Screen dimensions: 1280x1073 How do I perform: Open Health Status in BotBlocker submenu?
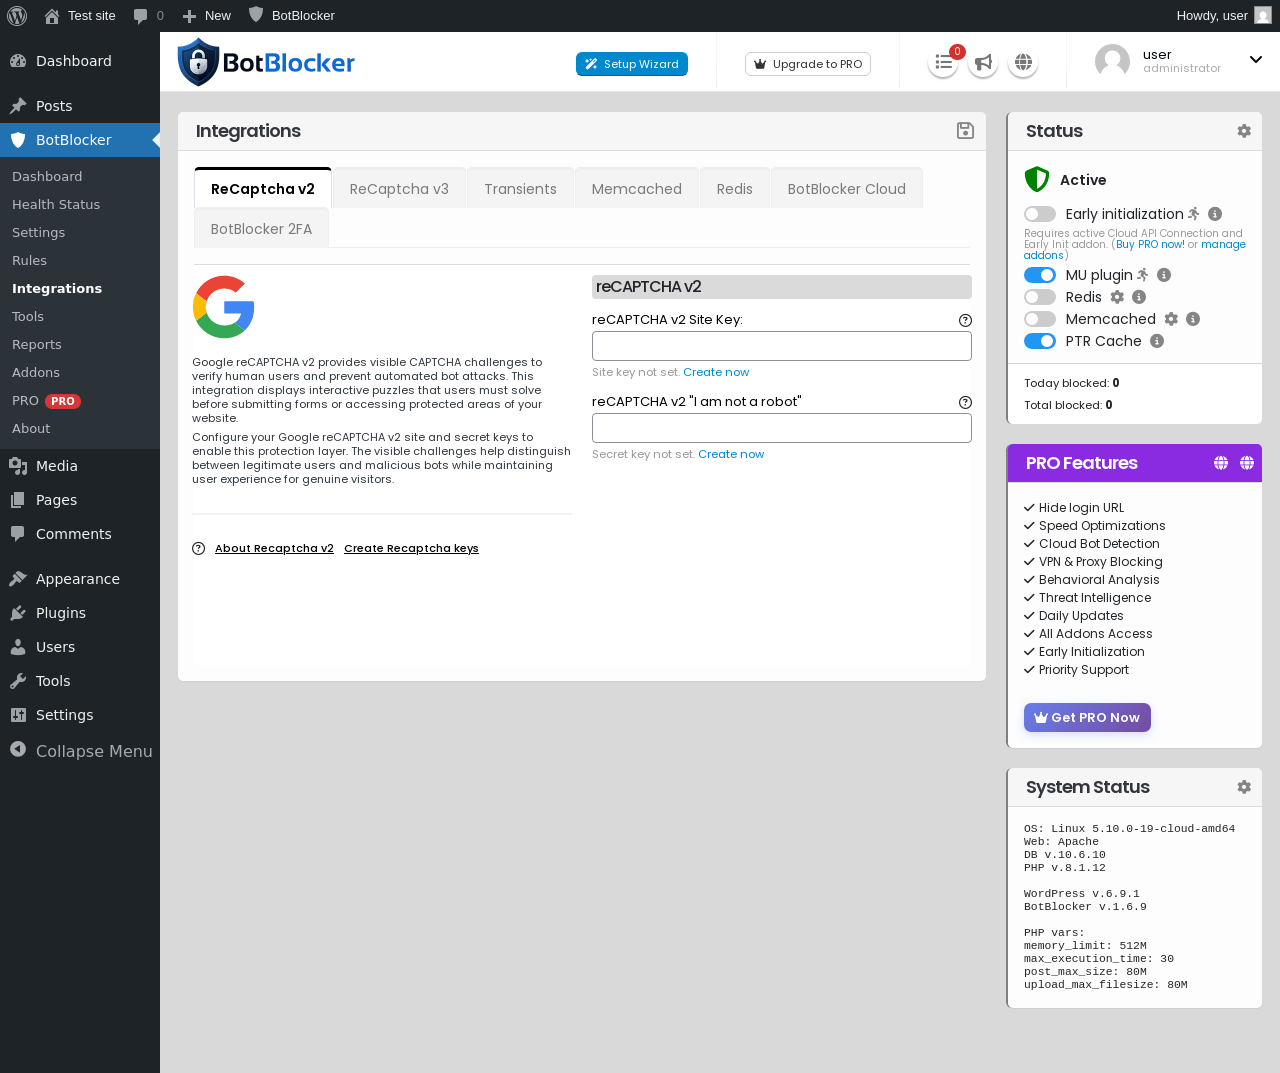point(56,204)
